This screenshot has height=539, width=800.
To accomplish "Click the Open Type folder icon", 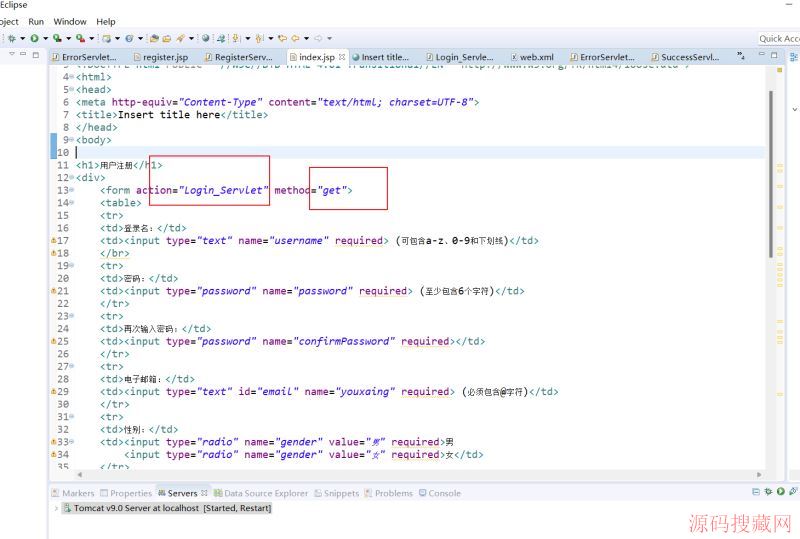I will click(x=154, y=38).
